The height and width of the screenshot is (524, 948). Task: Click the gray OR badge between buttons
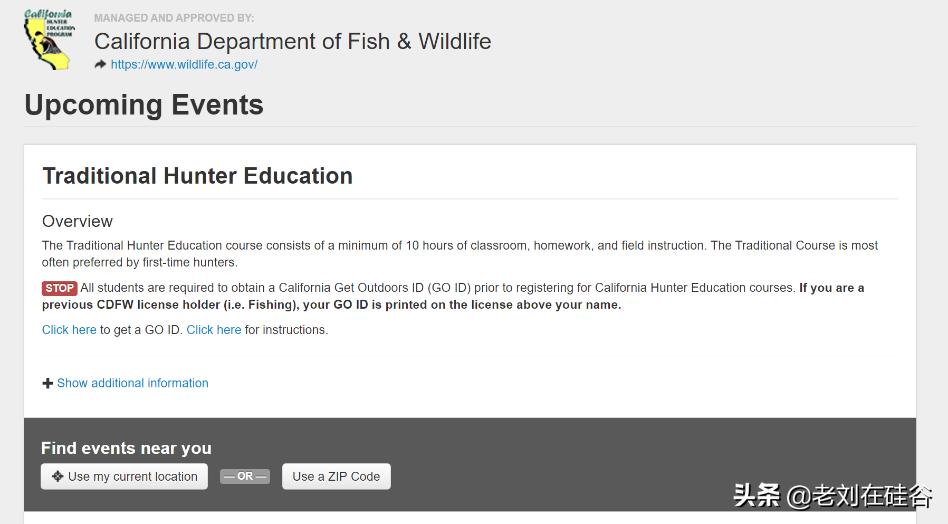click(245, 477)
